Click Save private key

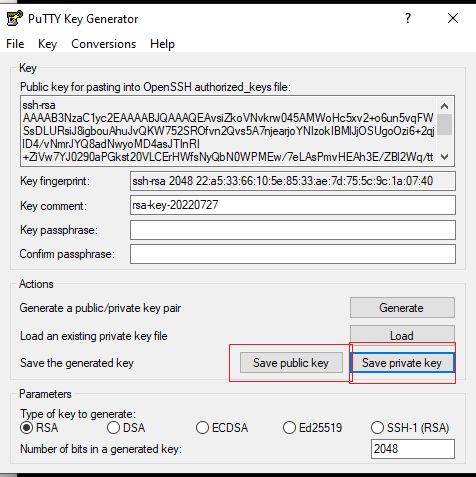[x=402, y=363]
